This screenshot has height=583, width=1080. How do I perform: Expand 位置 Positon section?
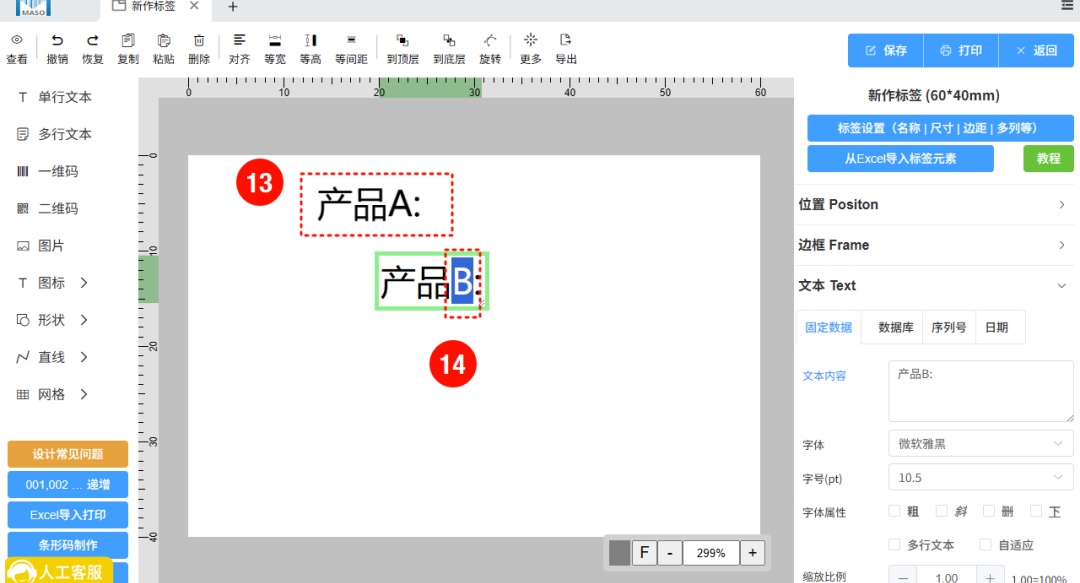933,205
